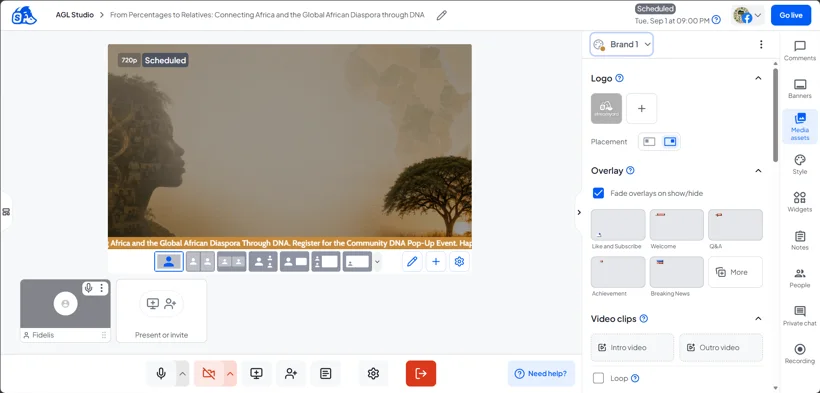The image size is (820, 393).
Task: Click the Overlay help icon
Action: coord(630,171)
